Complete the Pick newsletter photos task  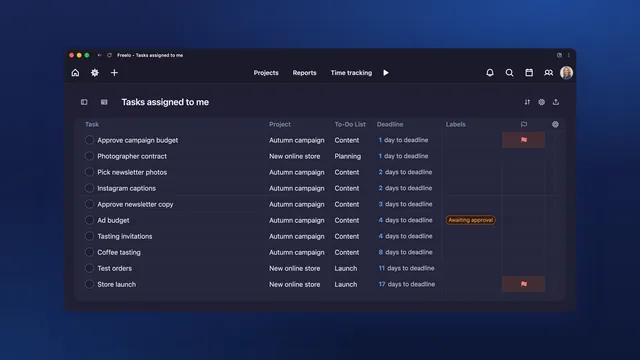89,172
